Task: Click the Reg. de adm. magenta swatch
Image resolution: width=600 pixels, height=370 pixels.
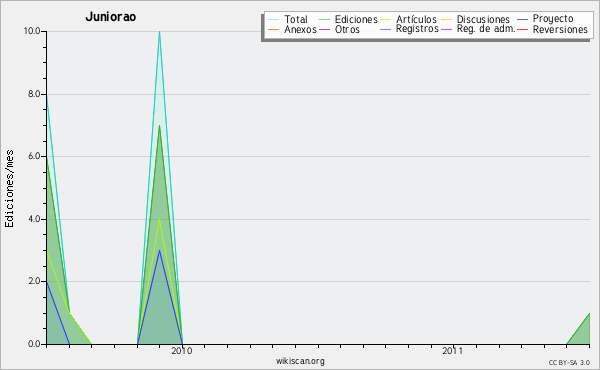Action: pos(447,29)
